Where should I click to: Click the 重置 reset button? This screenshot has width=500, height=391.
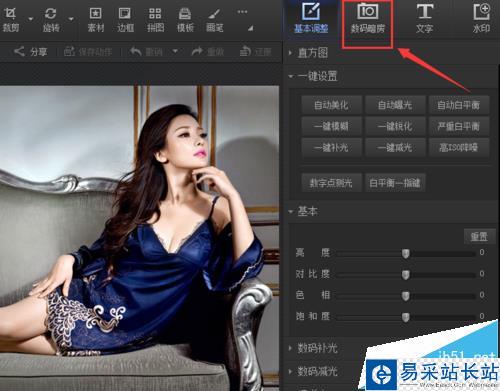(x=479, y=236)
